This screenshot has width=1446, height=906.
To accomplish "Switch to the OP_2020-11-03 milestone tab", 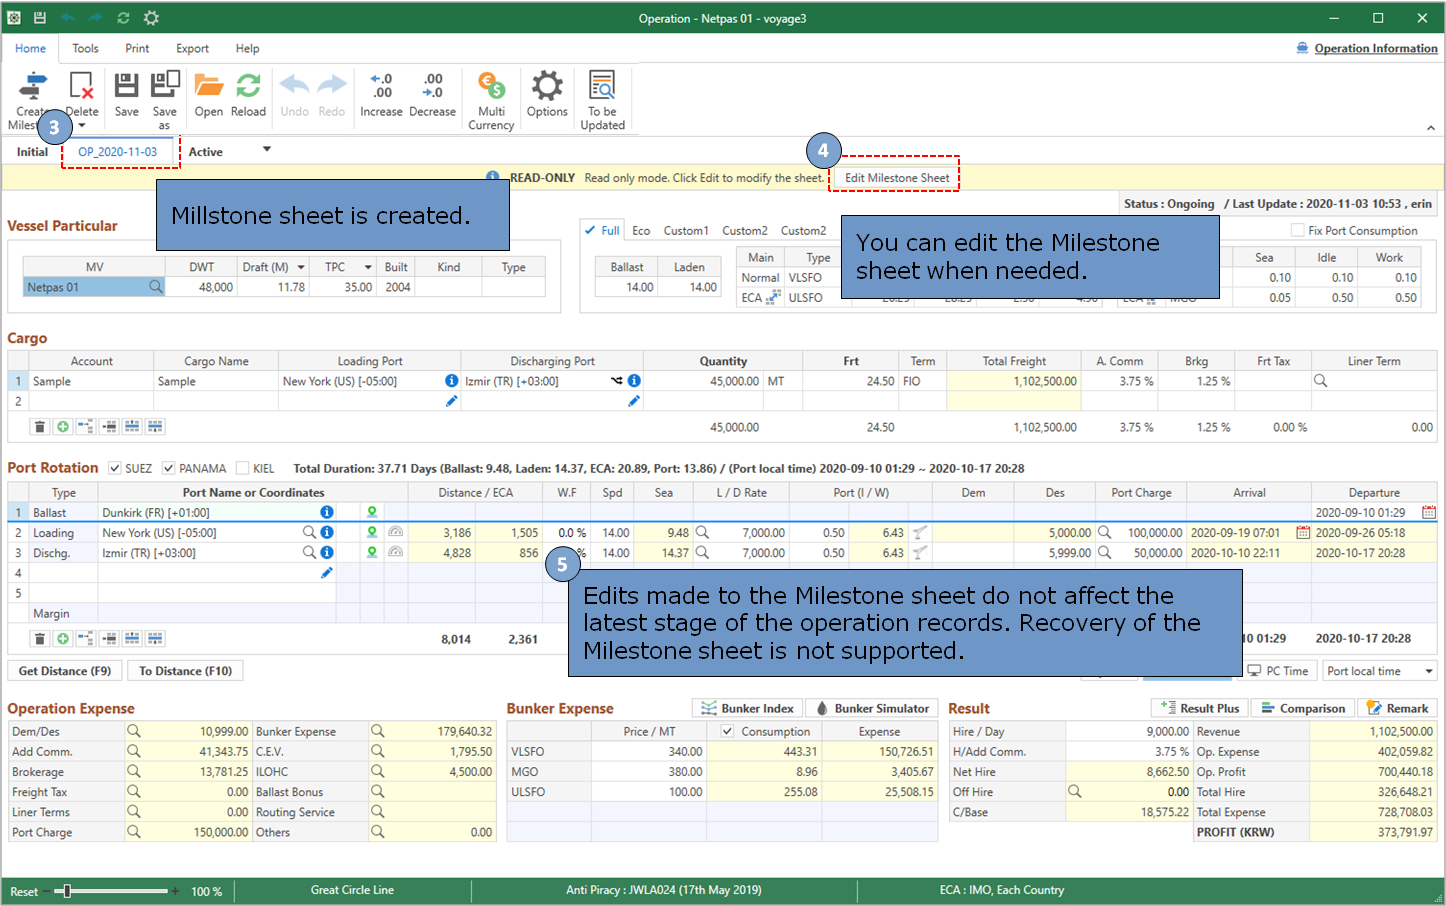I will click(118, 152).
